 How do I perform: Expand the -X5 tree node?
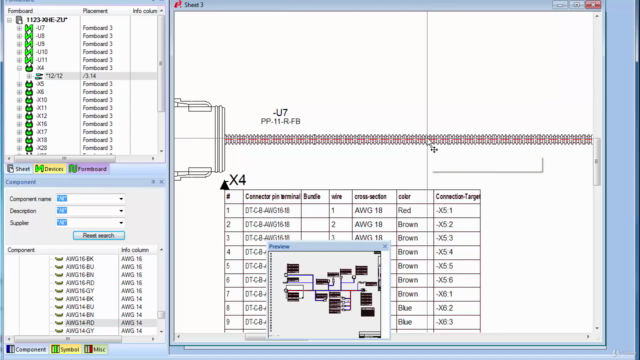(x=19, y=84)
